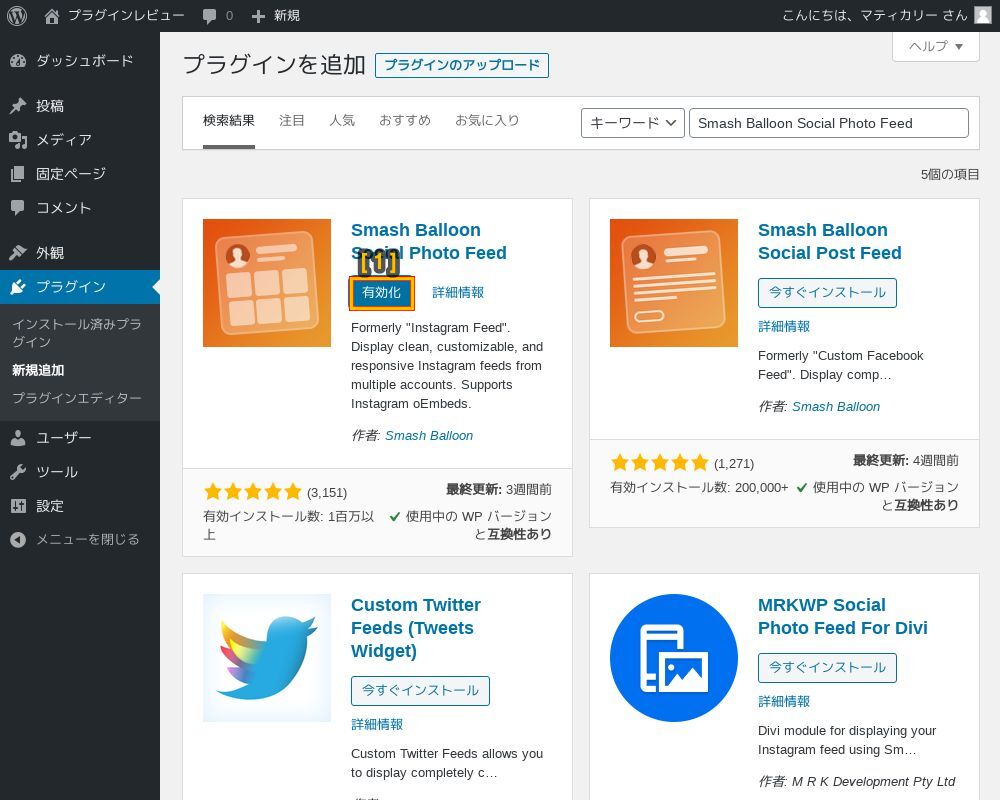Open 詳細情報 for MRKWP Social Photo Feed

(784, 702)
